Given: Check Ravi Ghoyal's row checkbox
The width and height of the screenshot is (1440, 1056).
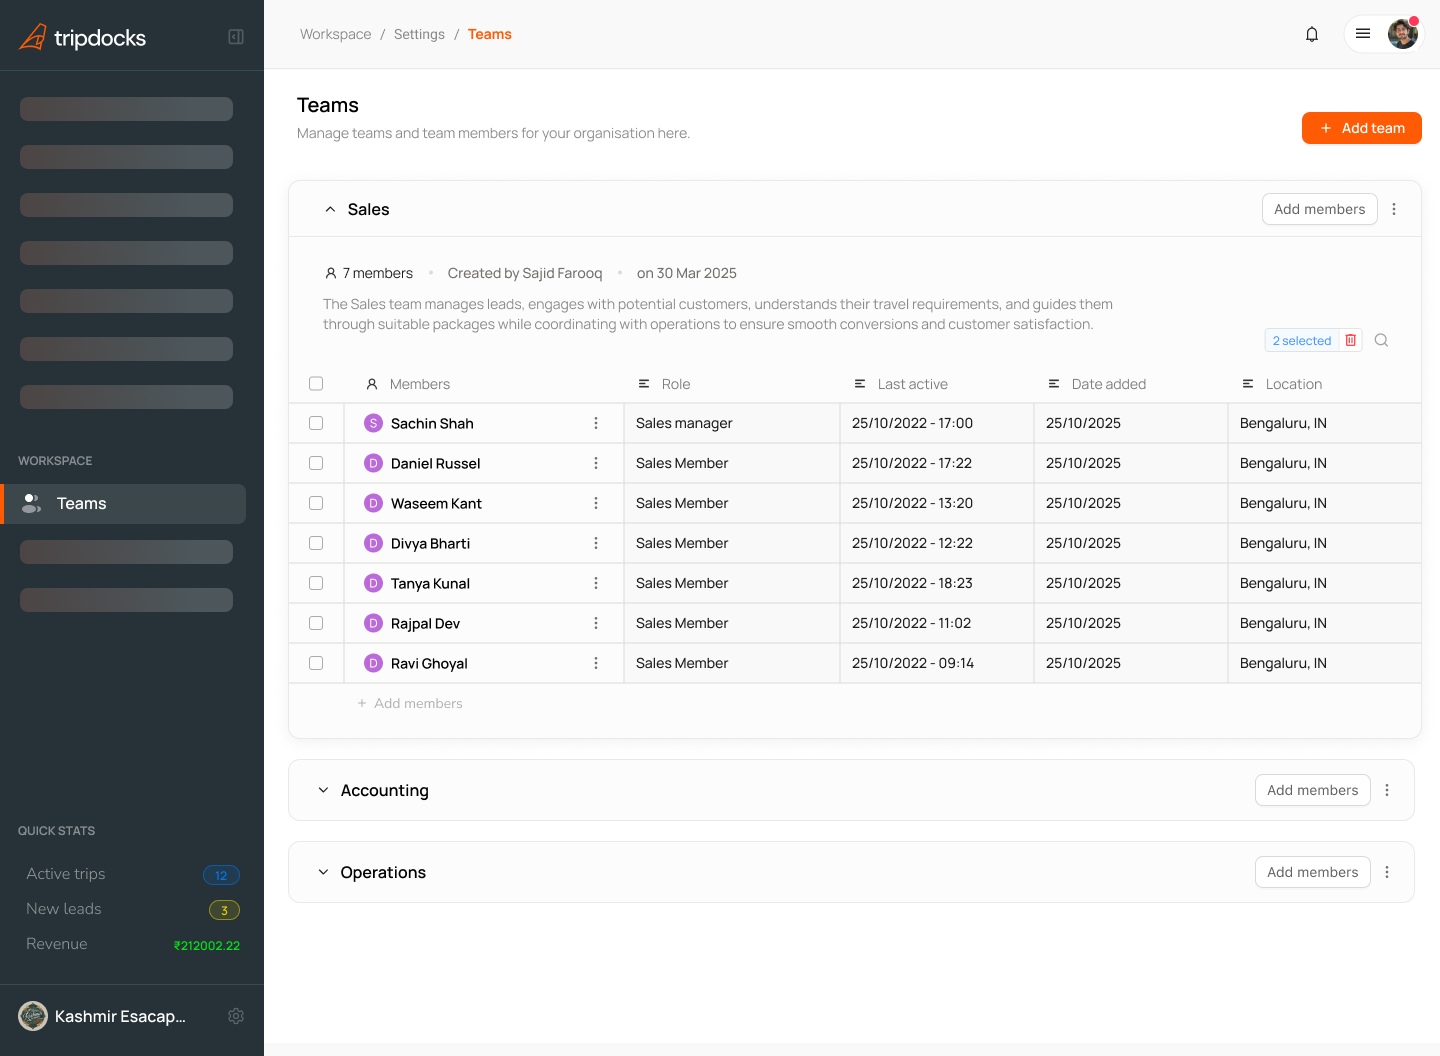Looking at the screenshot, I should tap(316, 662).
